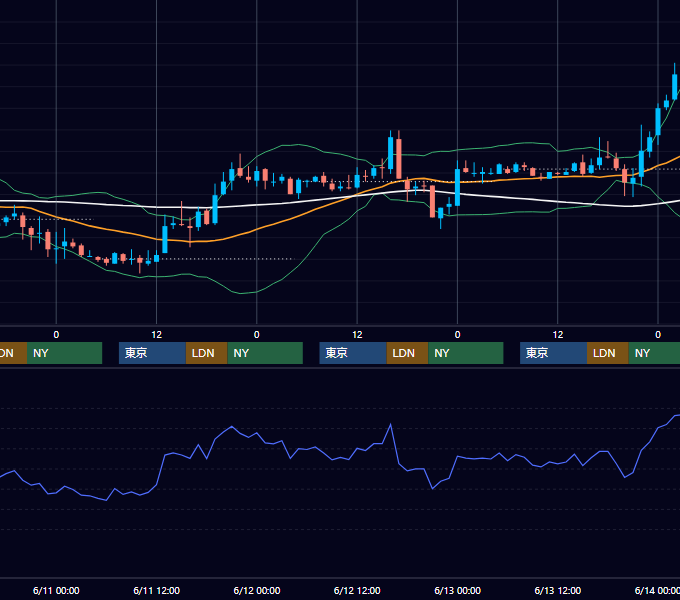Click the oscillator's sharp peak after 6/12 12:00
Screen dimensions: 680x600
click(391, 424)
